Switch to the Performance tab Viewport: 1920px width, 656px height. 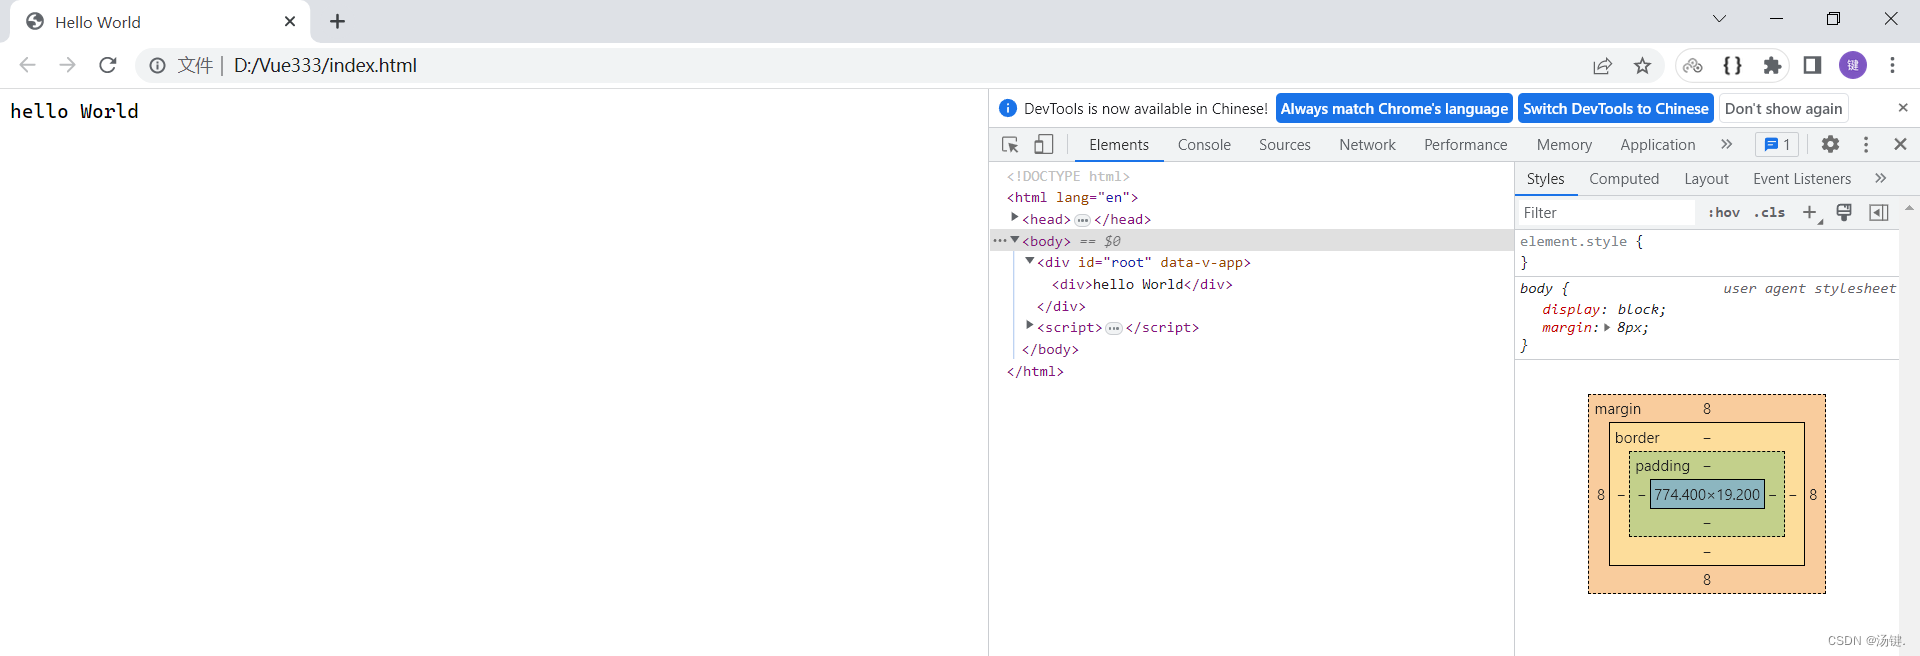[1466, 145]
